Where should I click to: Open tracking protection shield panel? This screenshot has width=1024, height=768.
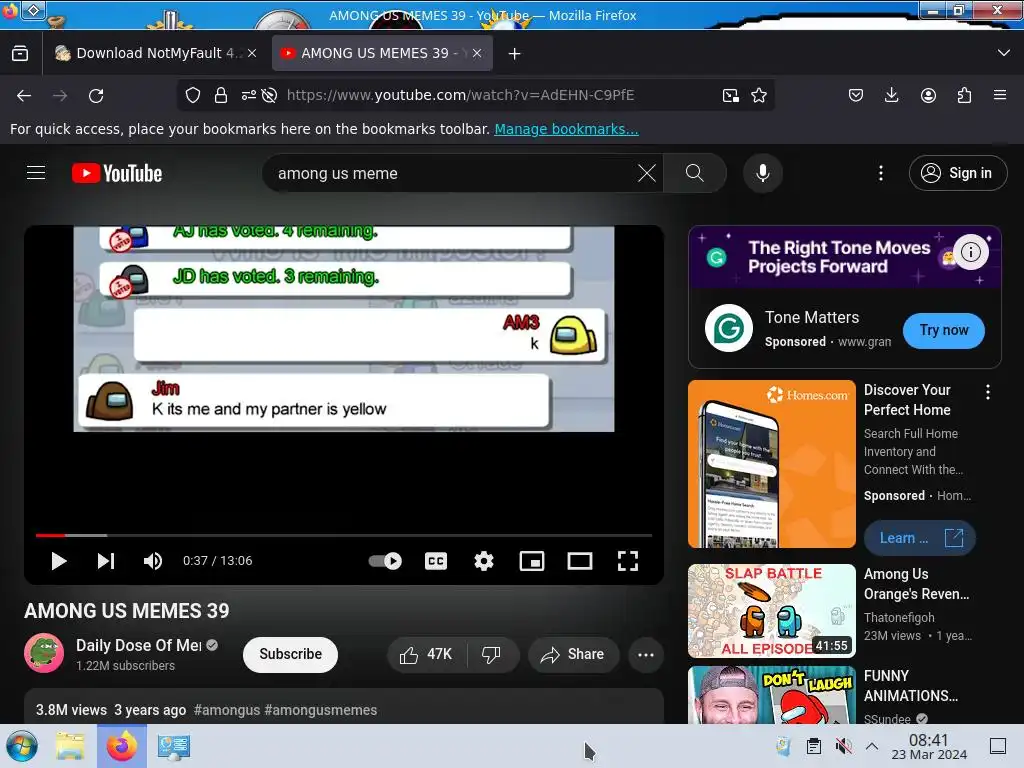(x=193, y=95)
